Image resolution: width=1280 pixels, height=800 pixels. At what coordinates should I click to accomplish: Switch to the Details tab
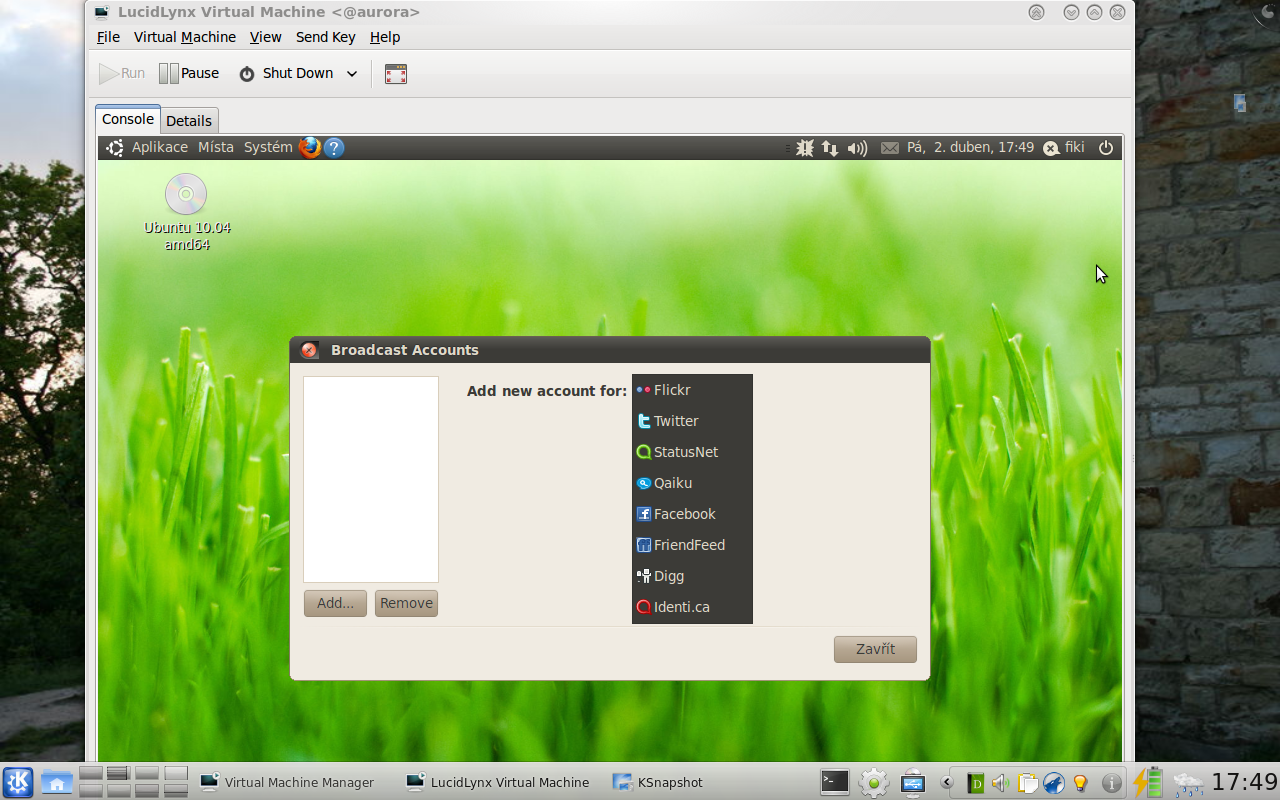pos(189,120)
